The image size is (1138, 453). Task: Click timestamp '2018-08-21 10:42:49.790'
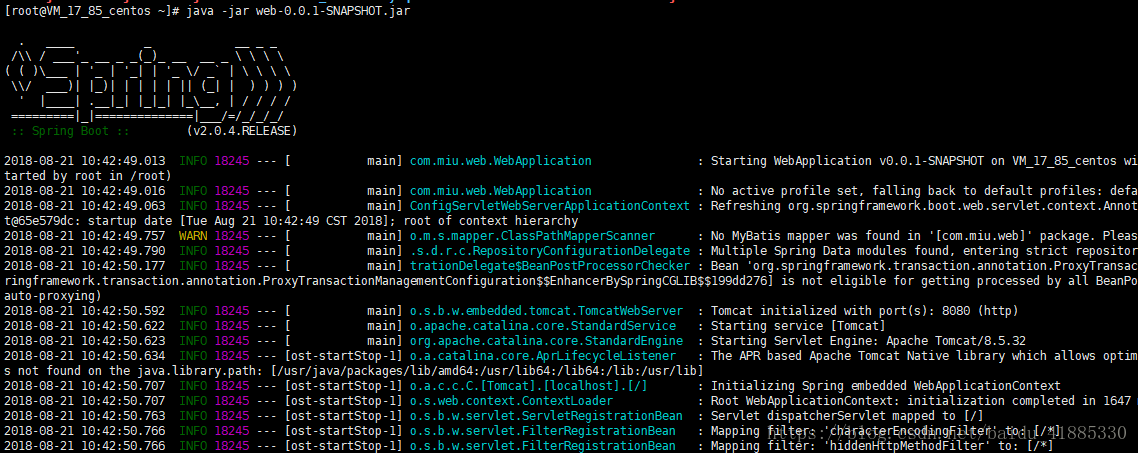84,251
